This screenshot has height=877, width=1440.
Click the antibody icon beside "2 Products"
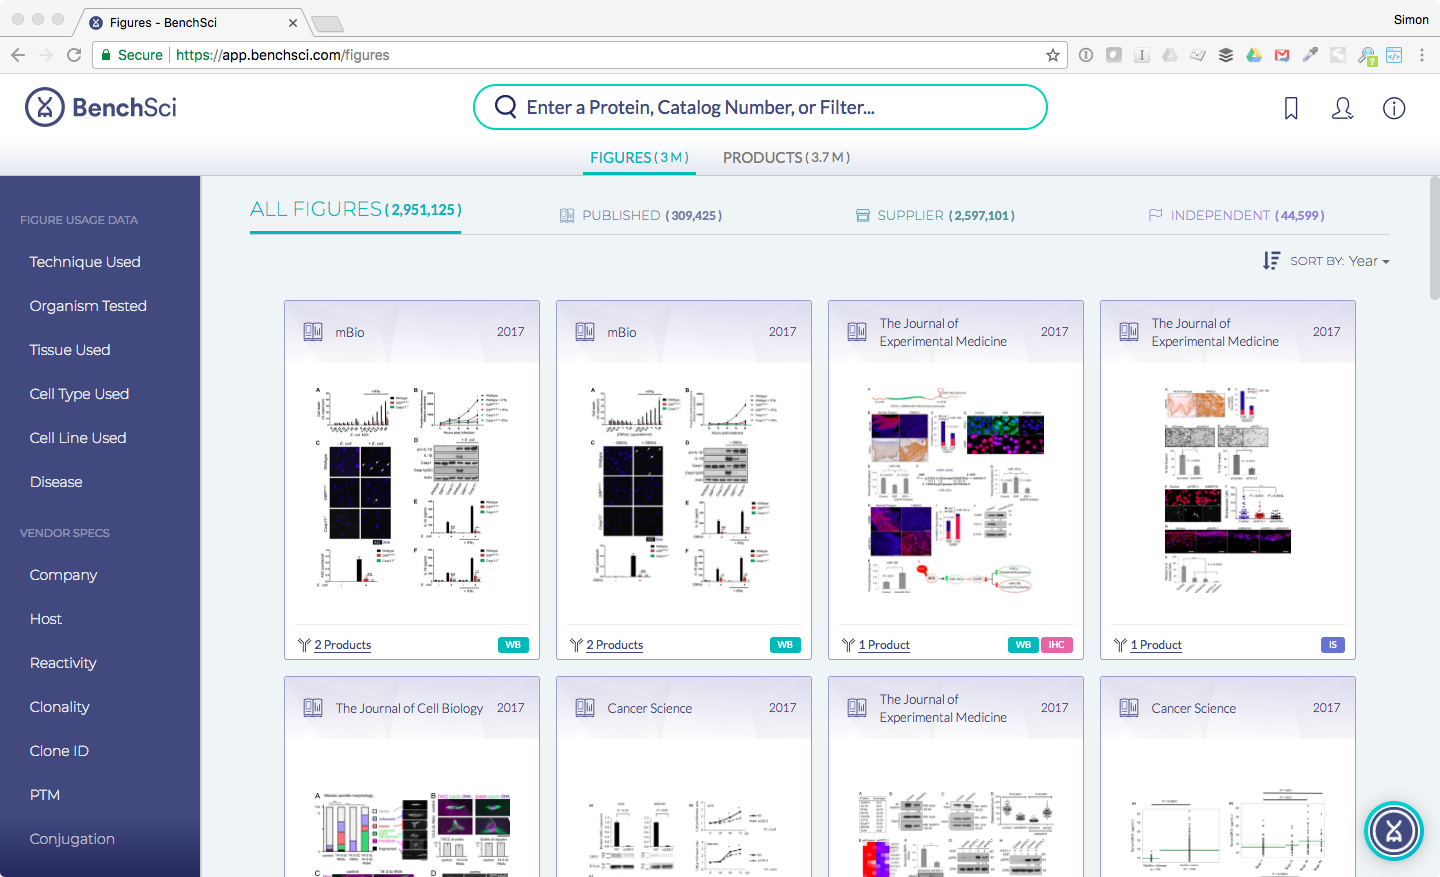pyautogui.click(x=303, y=645)
